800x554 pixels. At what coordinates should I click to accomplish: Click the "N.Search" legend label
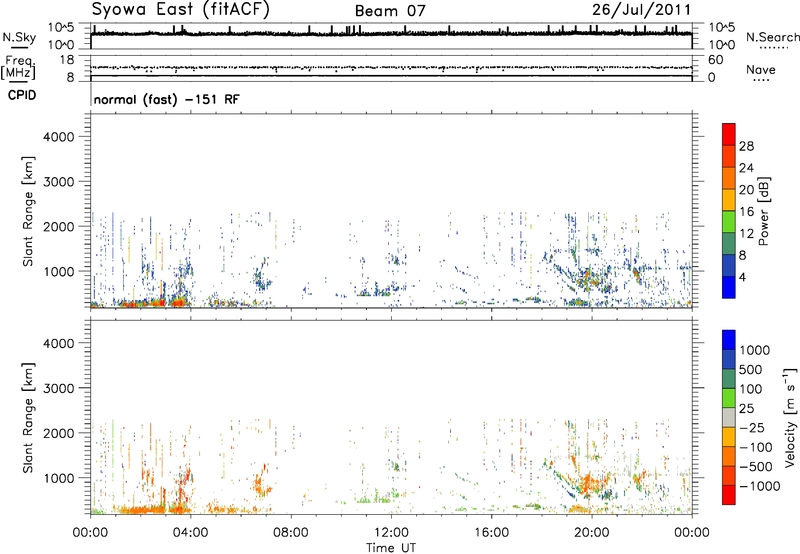772,37
